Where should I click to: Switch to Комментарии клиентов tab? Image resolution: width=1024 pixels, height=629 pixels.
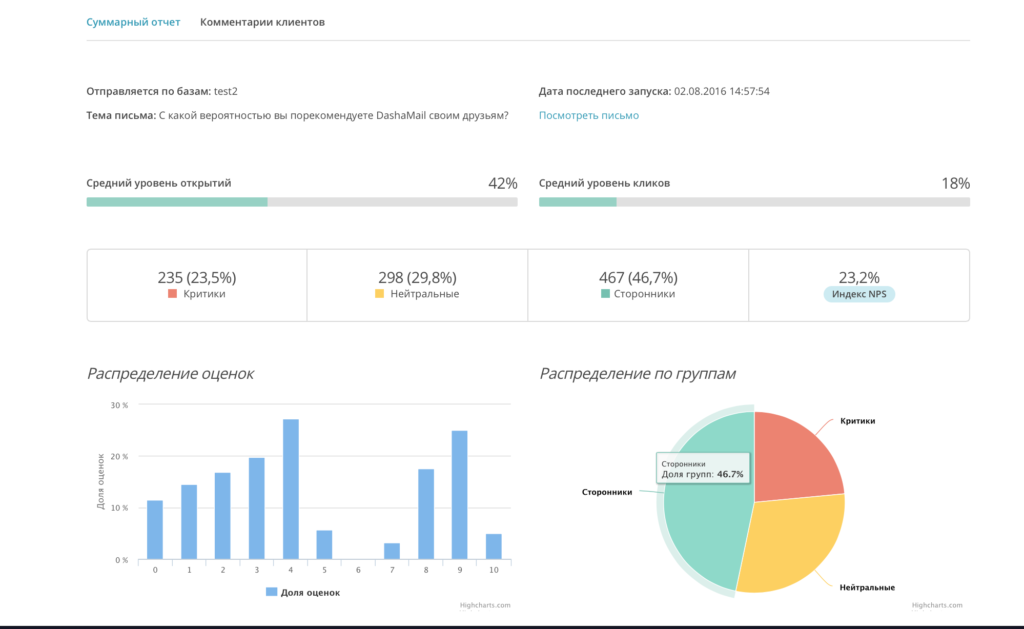coord(262,22)
